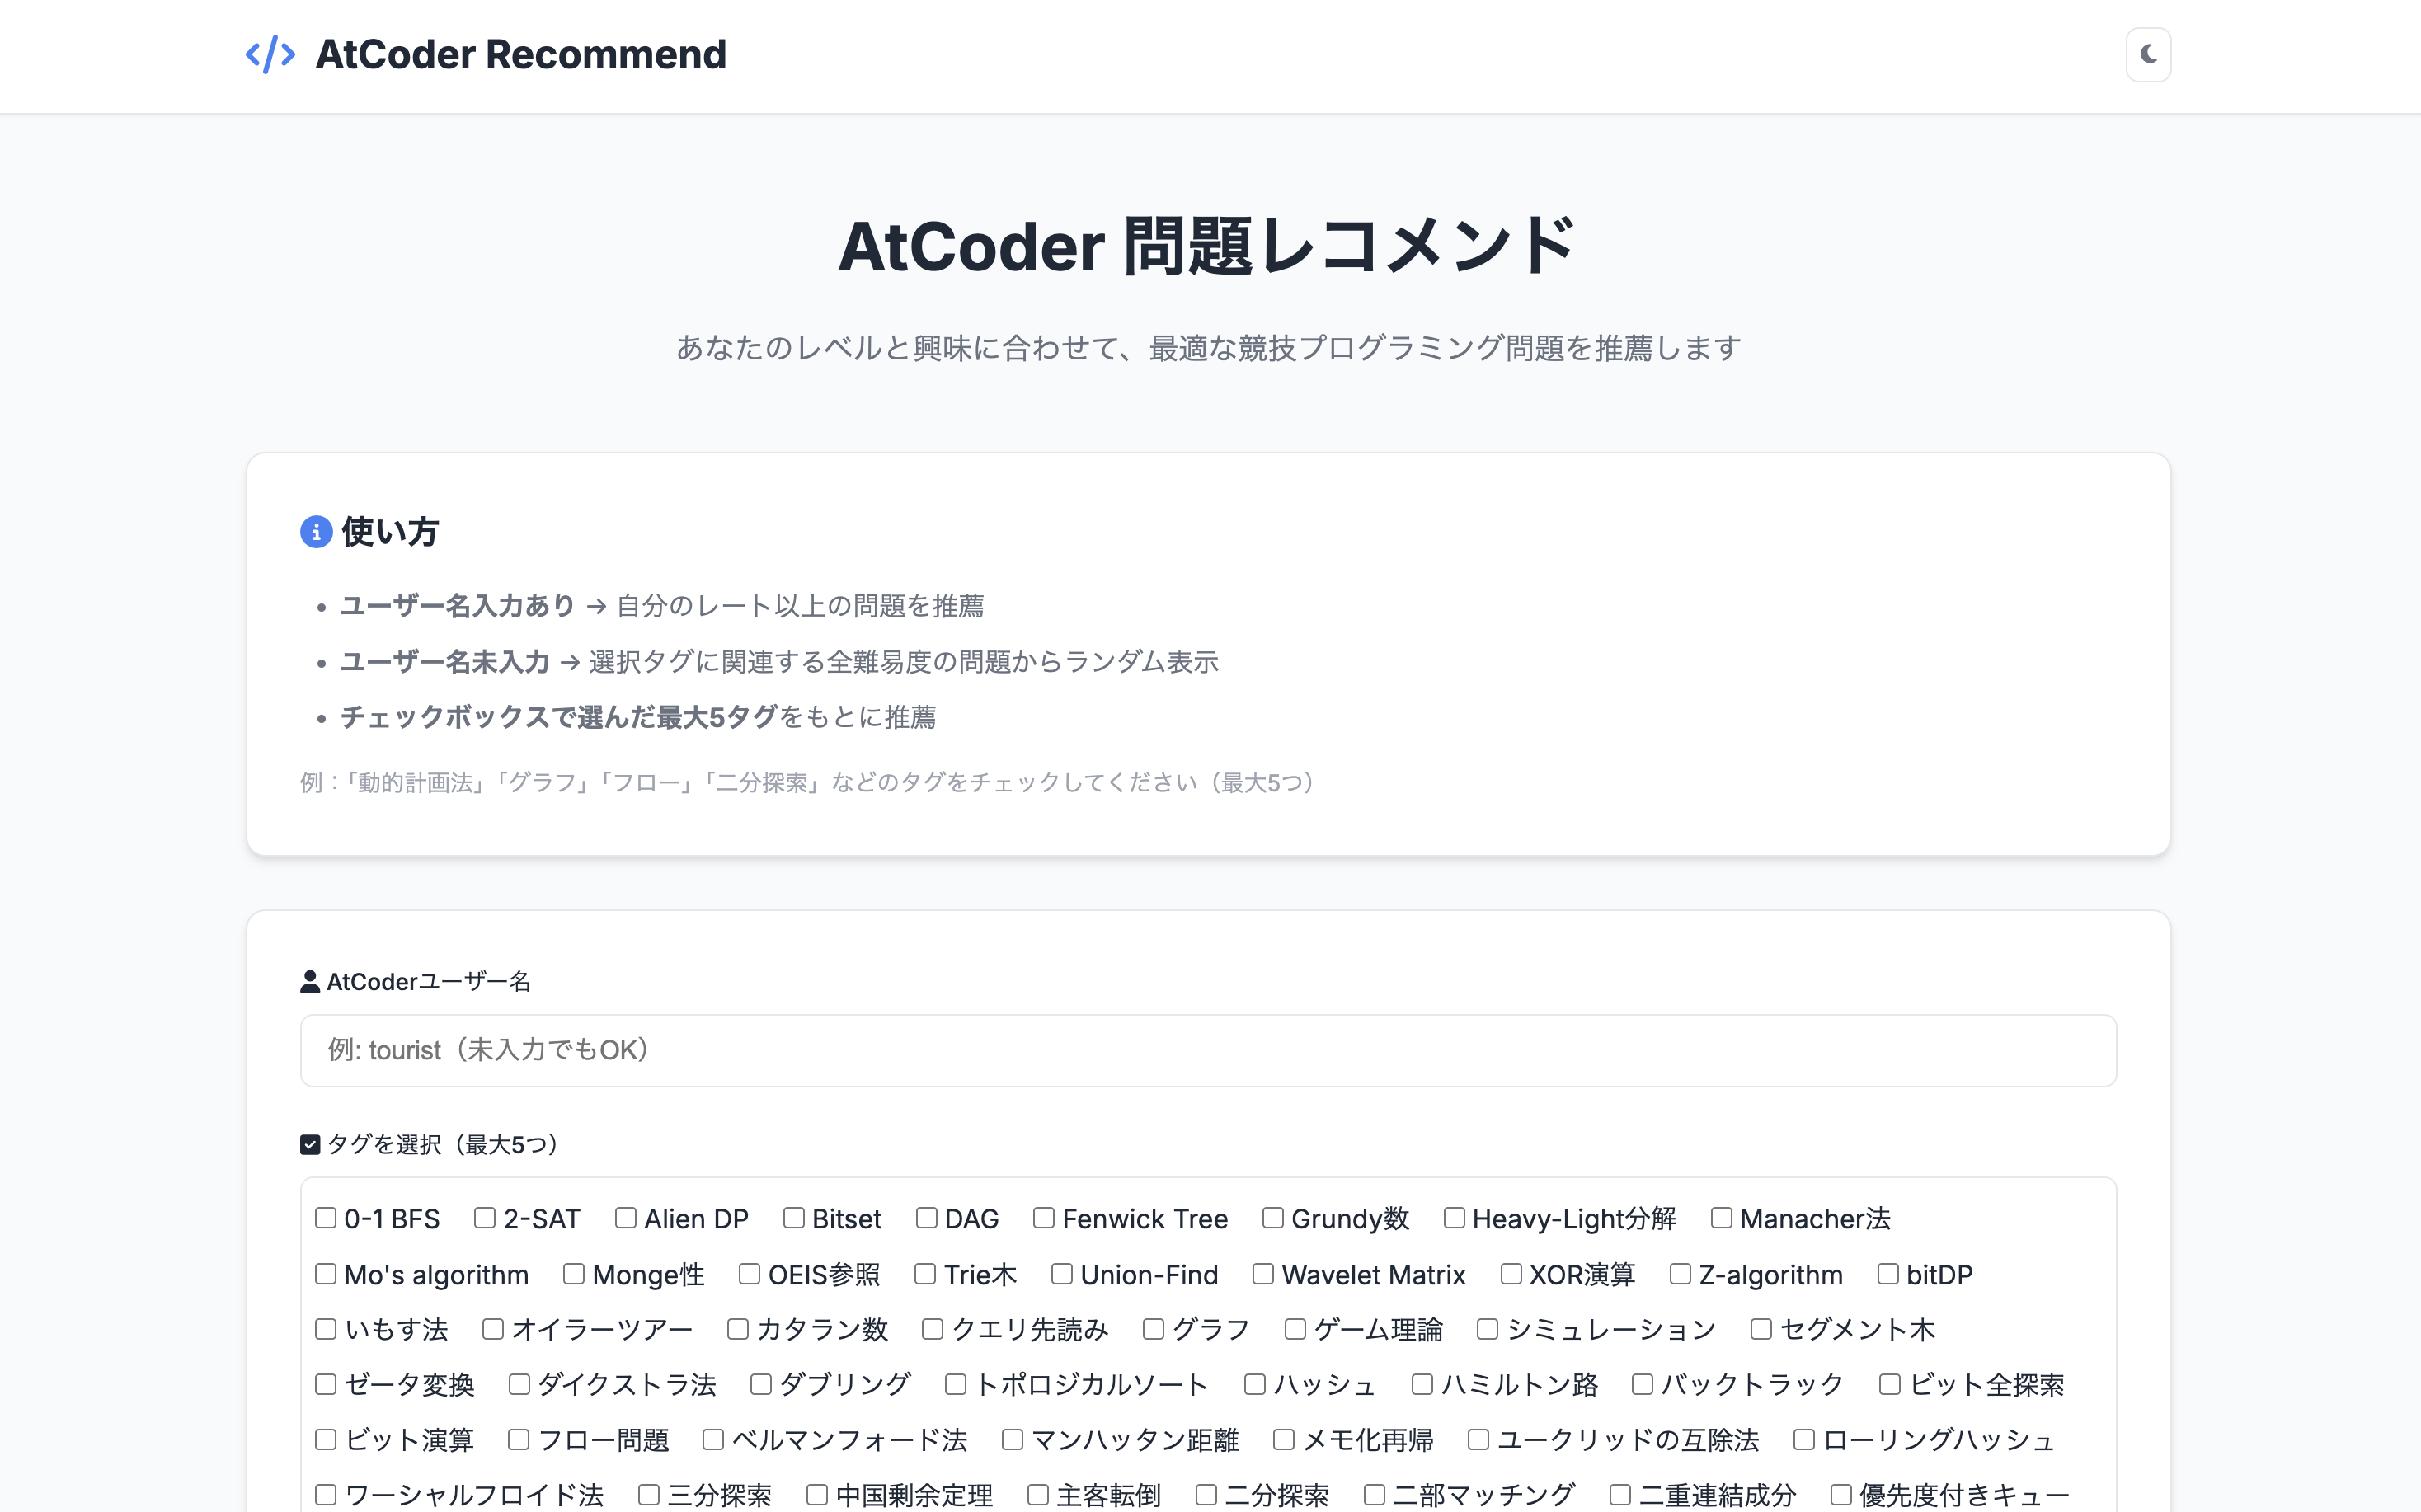Click the user icon next to AtCoderユーザー名
Viewport: 2421px width, 1512px height.
310,981
